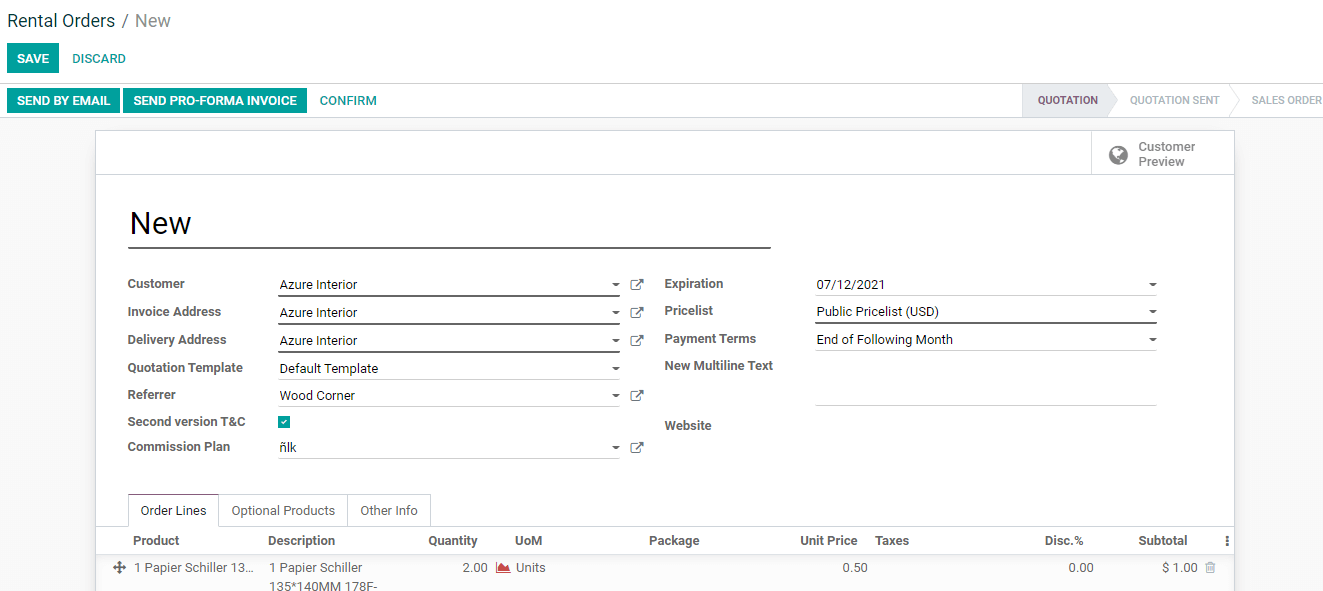Sort by Unit Price column header
Viewport: 1323px width, 591px height.
tap(829, 541)
